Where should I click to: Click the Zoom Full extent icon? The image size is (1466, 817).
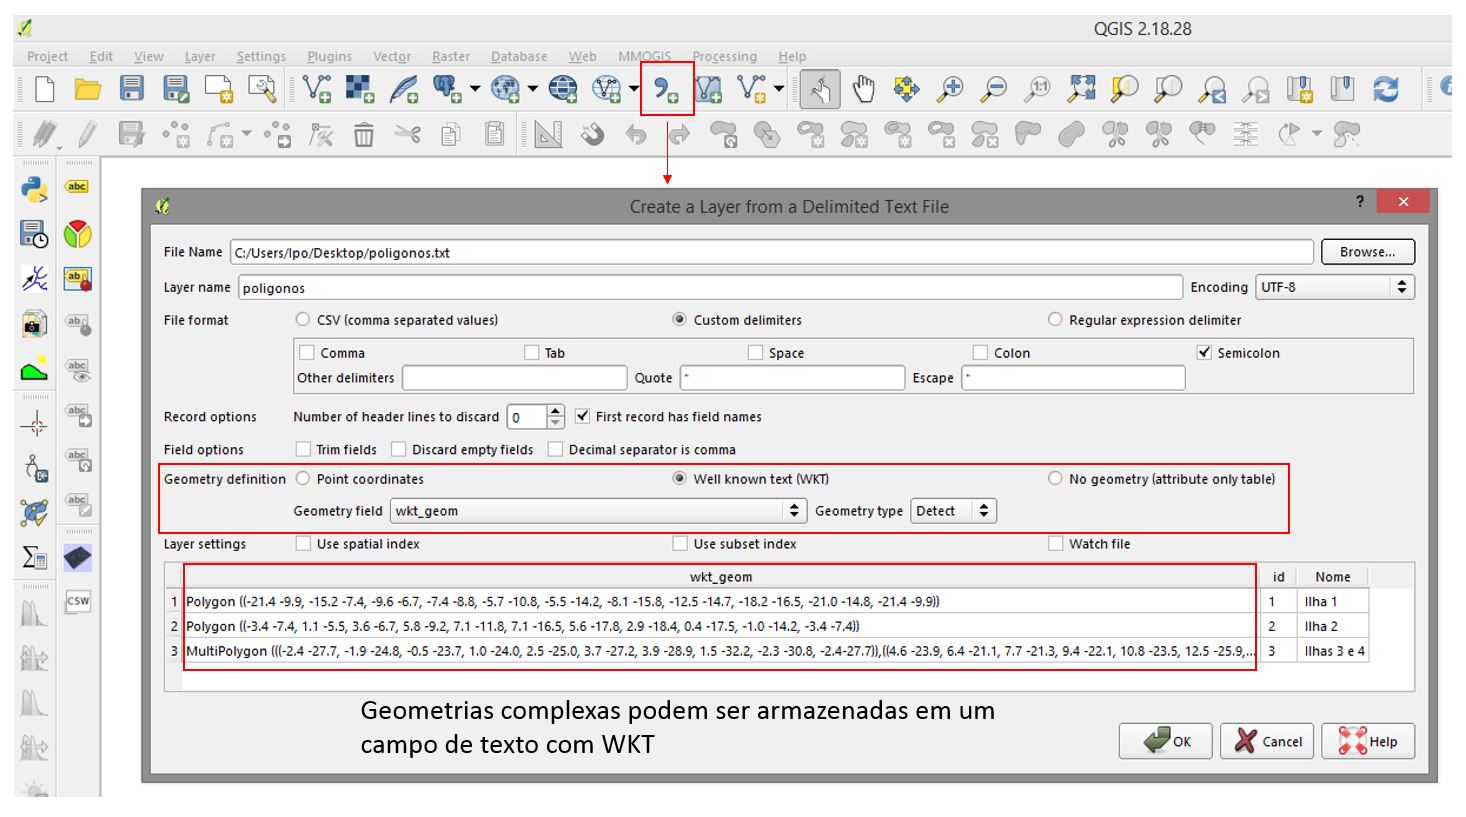[x=1081, y=89]
